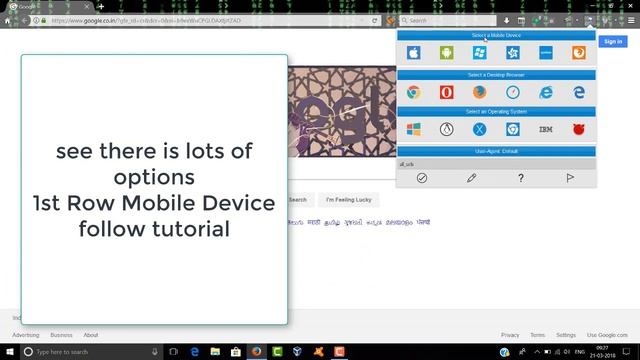Open help via the question mark

pos(521,178)
